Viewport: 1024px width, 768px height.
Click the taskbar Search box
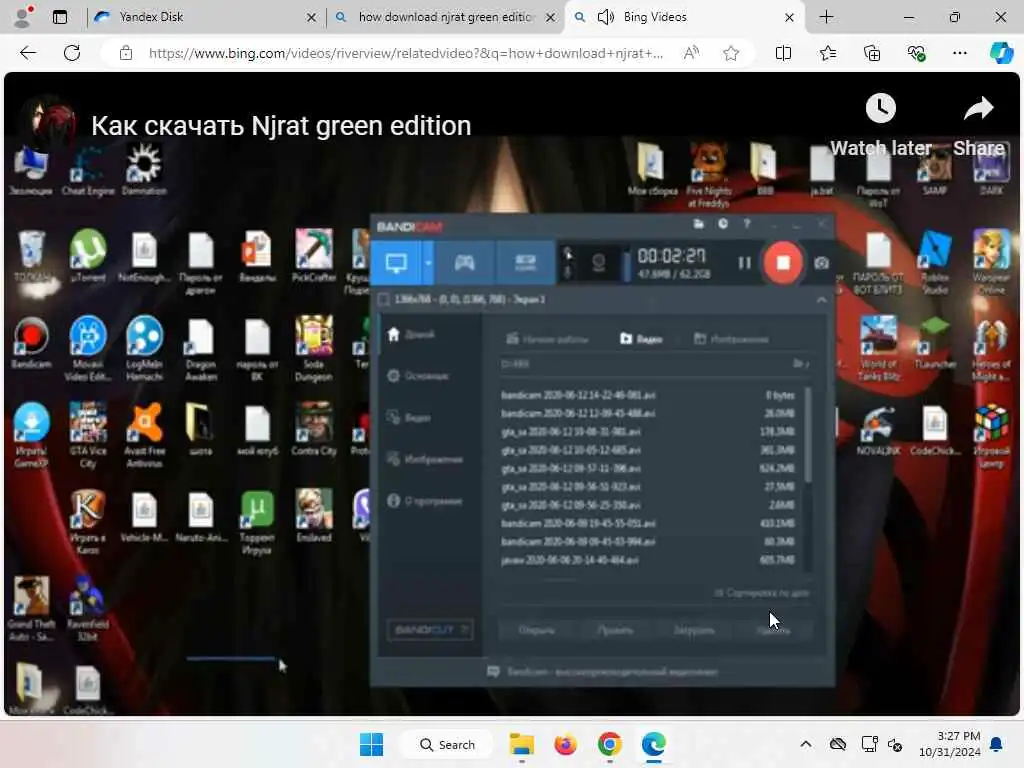(447, 744)
